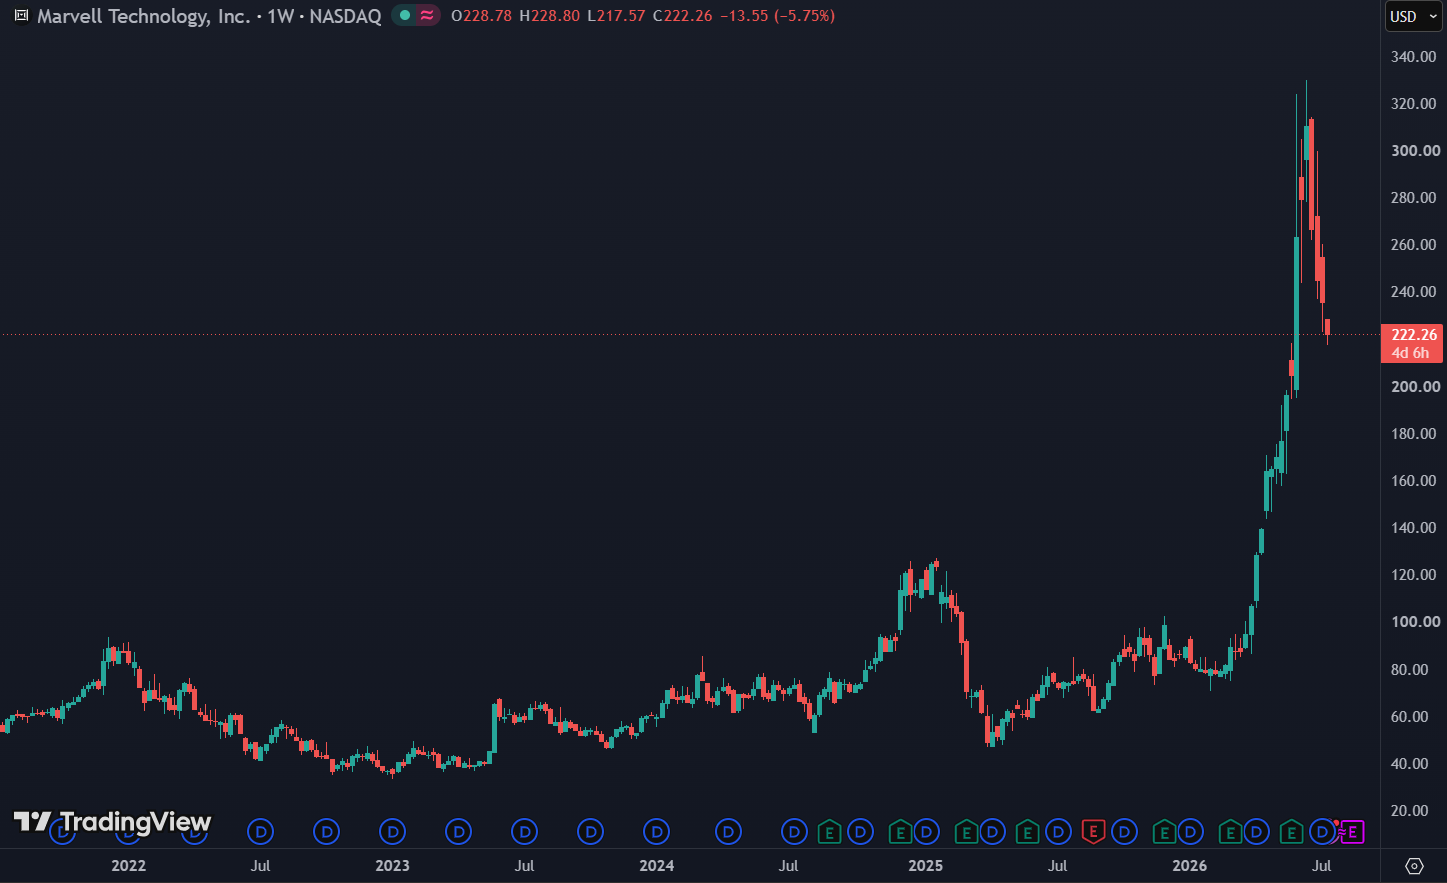
Task: Click green earnings marker just before Jul 2026 dividend
Action: click(x=1292, y=831)
